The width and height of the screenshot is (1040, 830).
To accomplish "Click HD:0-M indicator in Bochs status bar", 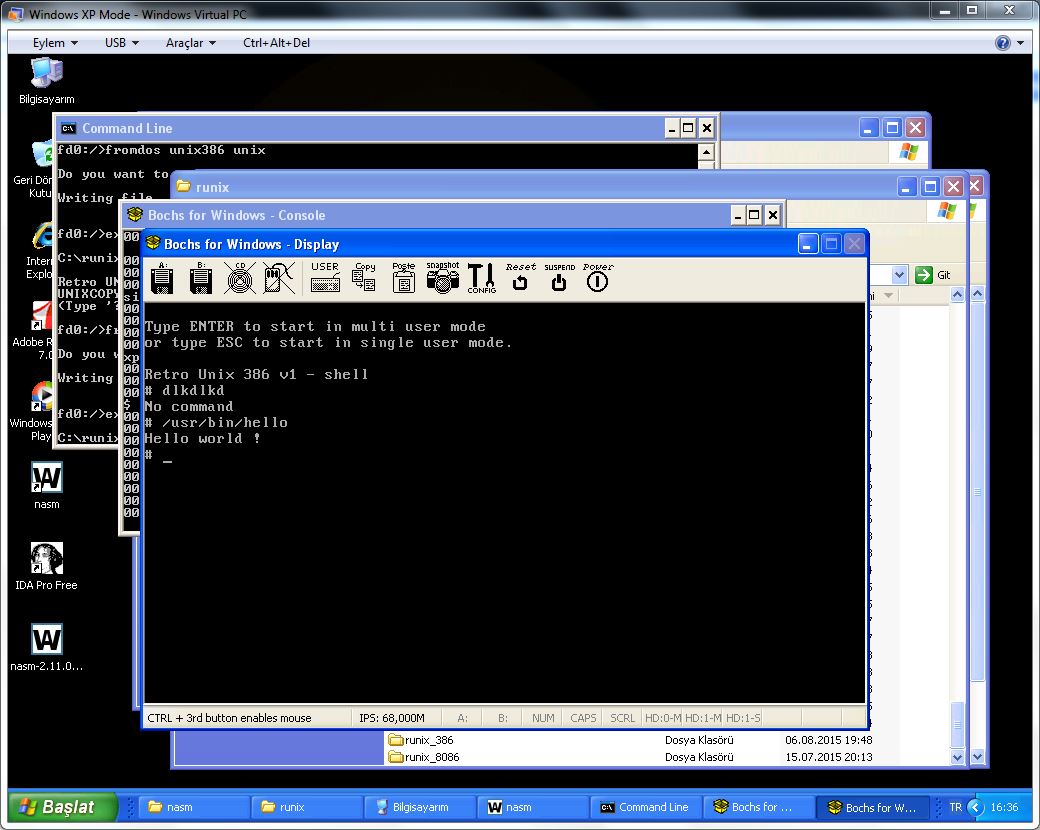I will click(663, 718).
